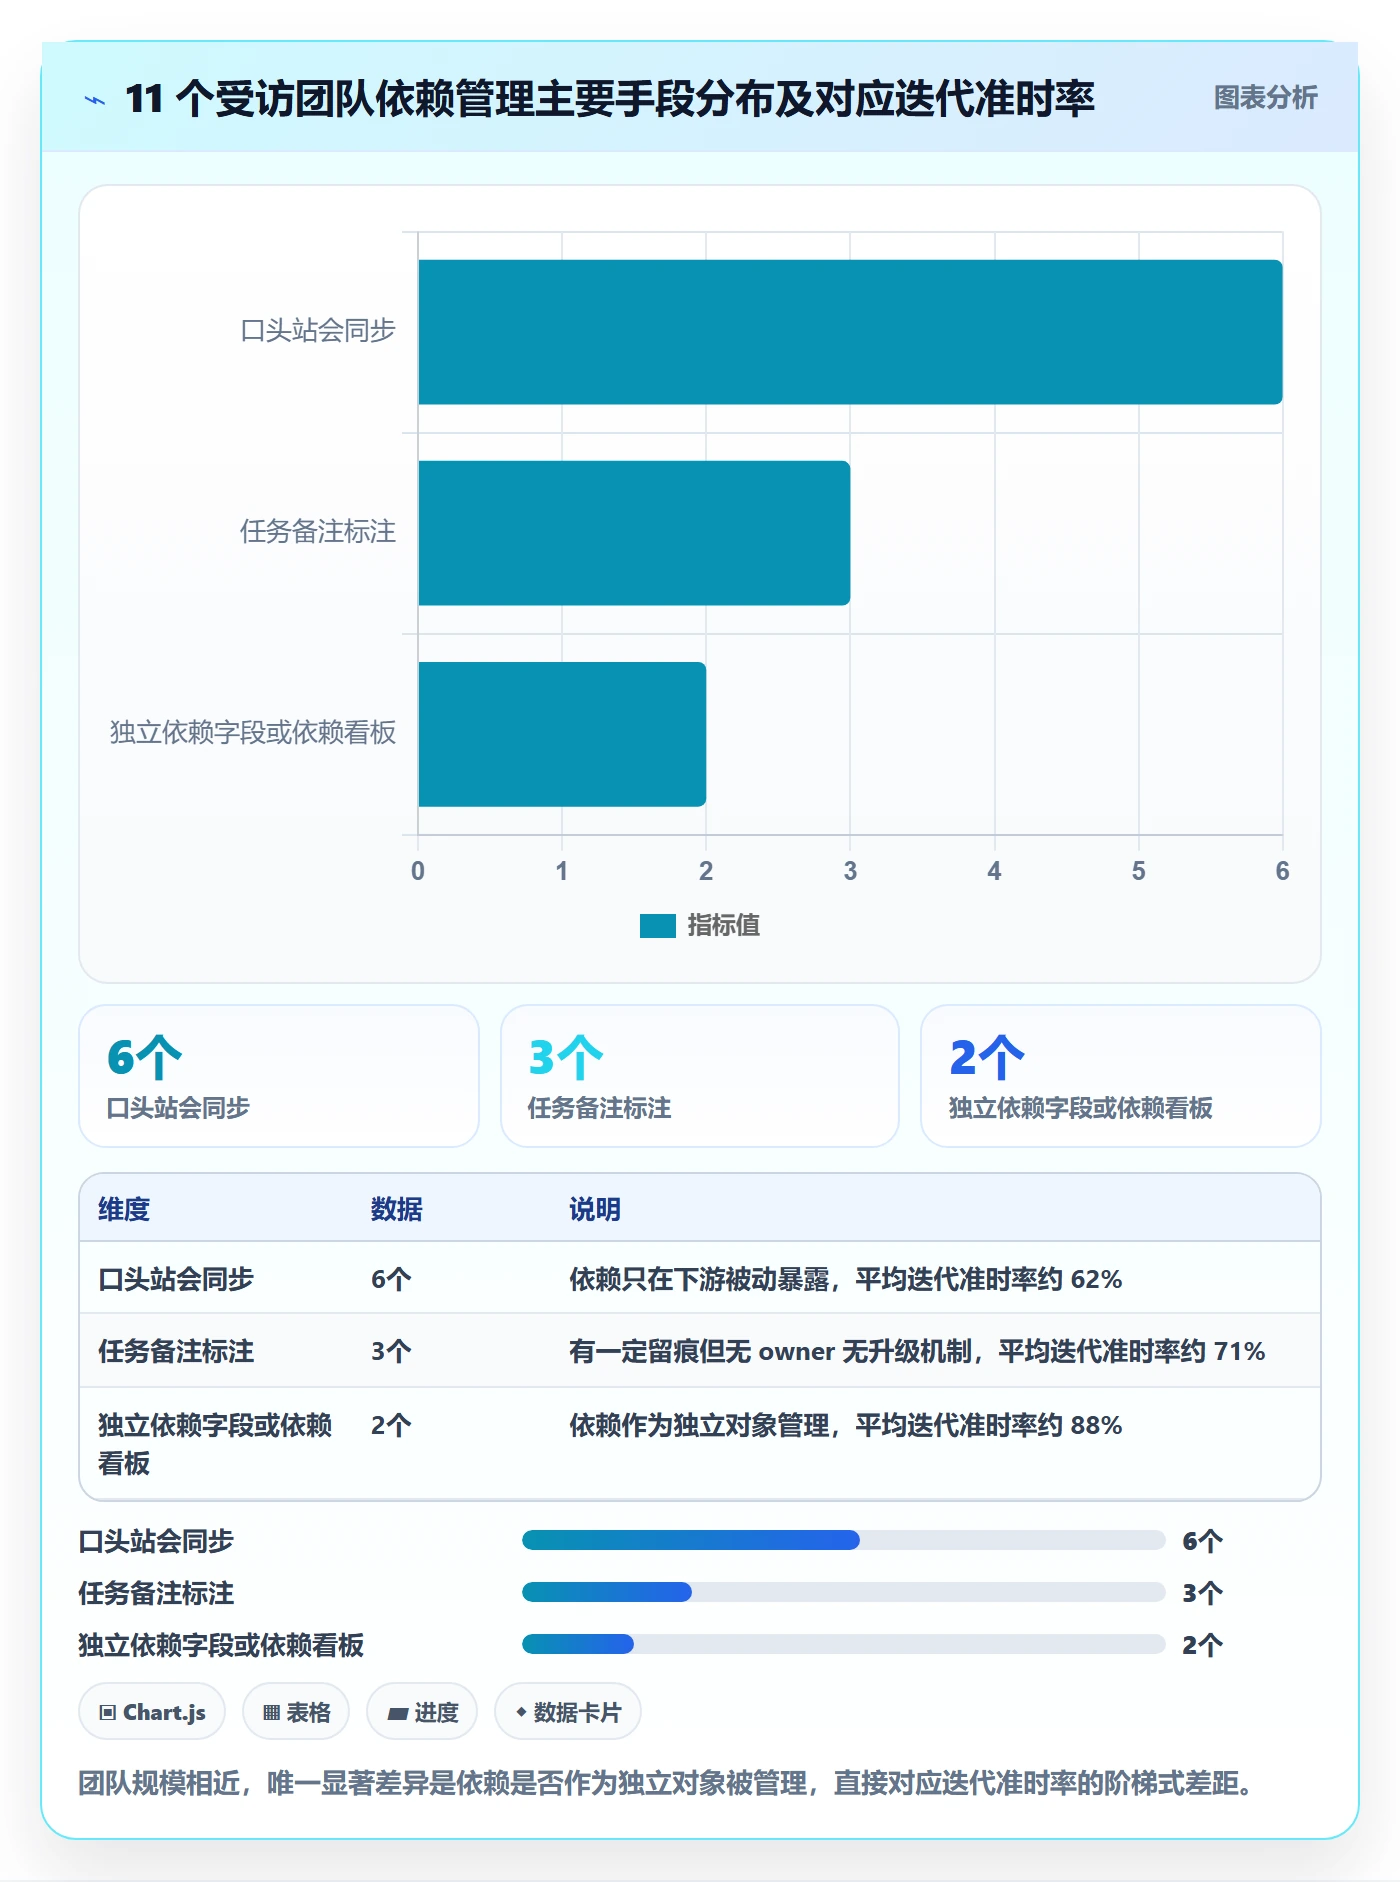The height and width of the screenshot is (1882, 1400).
Task: Click the description mentioning 88%
Action: [x=846, y=1425]
